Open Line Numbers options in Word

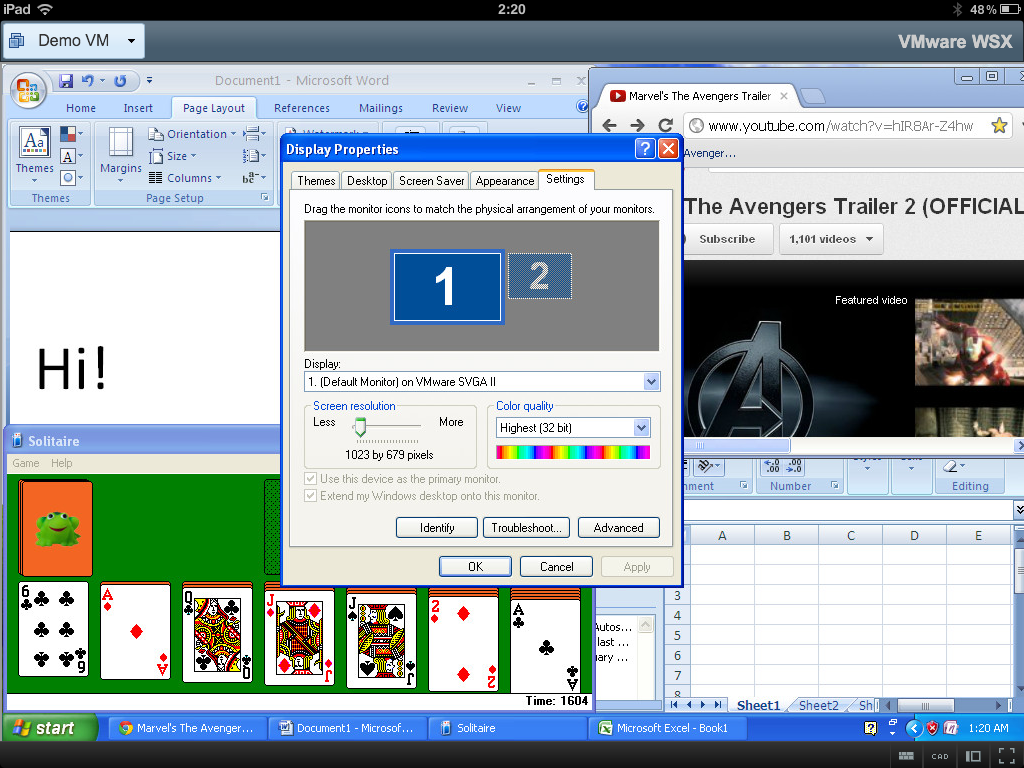pos(254,155)
